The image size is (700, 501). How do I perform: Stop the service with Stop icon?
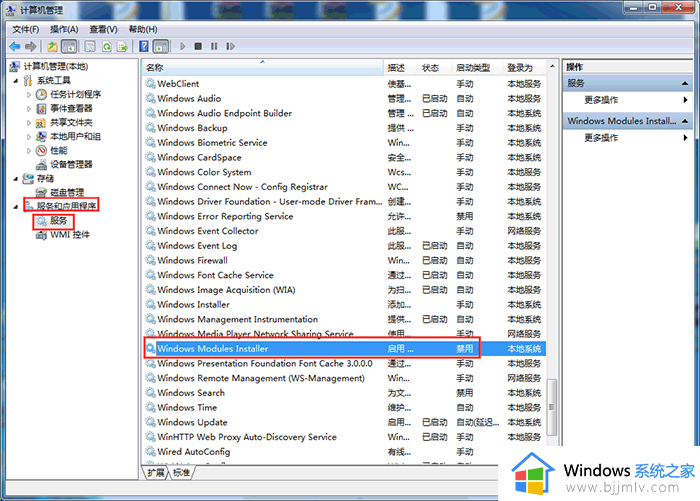pyautogui.click(x=198, y=46)
